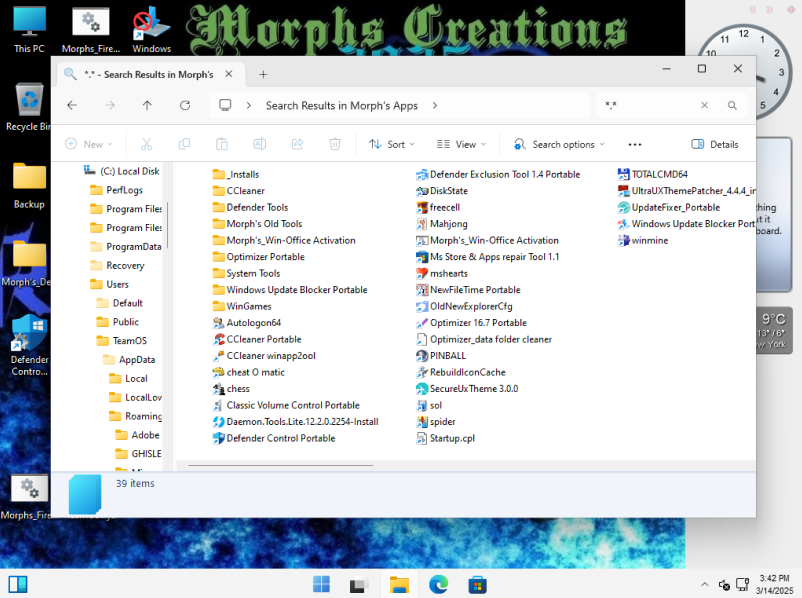Add a new tab with plus

pyautogui.click(x=263, y=75)
